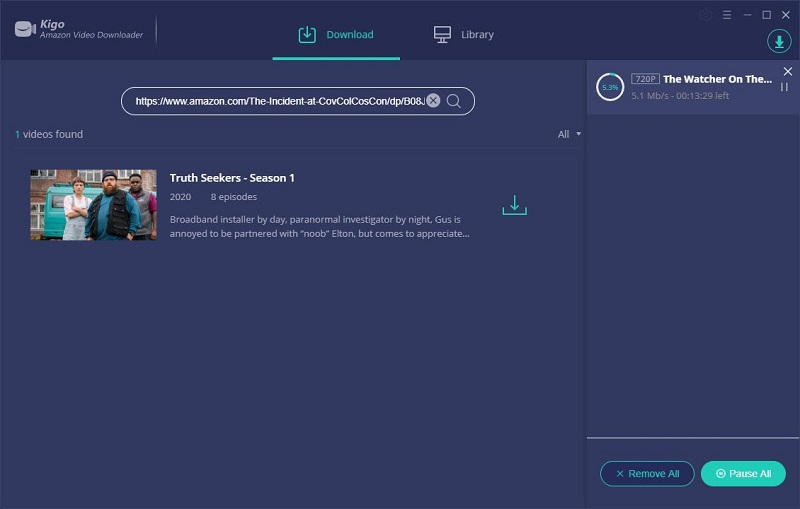Select The Watcher On The... item title
Viewport: 800px width, 509px height.
click(x=717, y=79)
